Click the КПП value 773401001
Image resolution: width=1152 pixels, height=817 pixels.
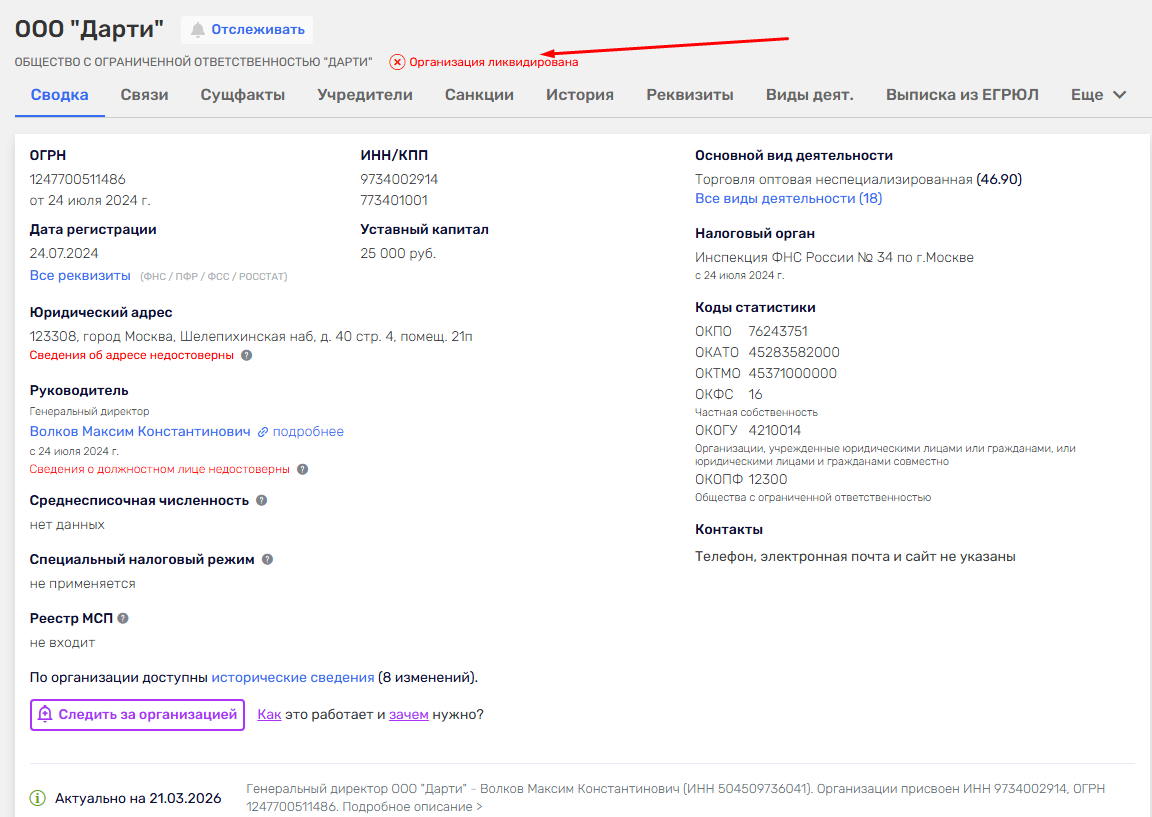pos(394,201)
